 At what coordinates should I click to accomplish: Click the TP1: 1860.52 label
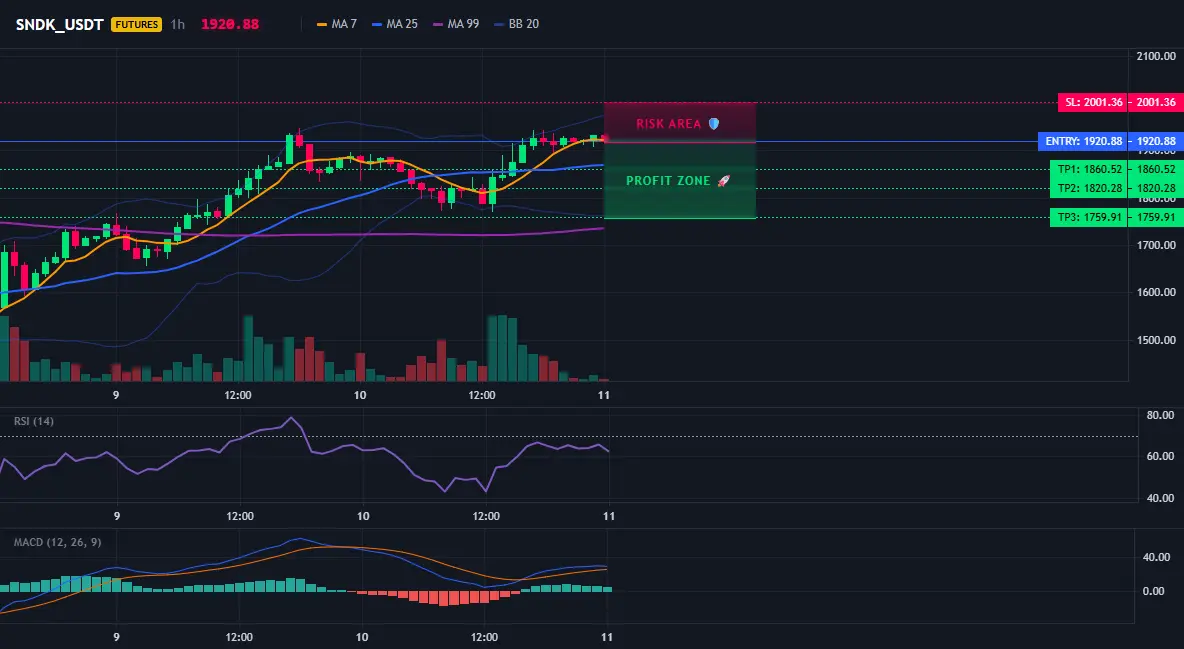coord(1089,169)
